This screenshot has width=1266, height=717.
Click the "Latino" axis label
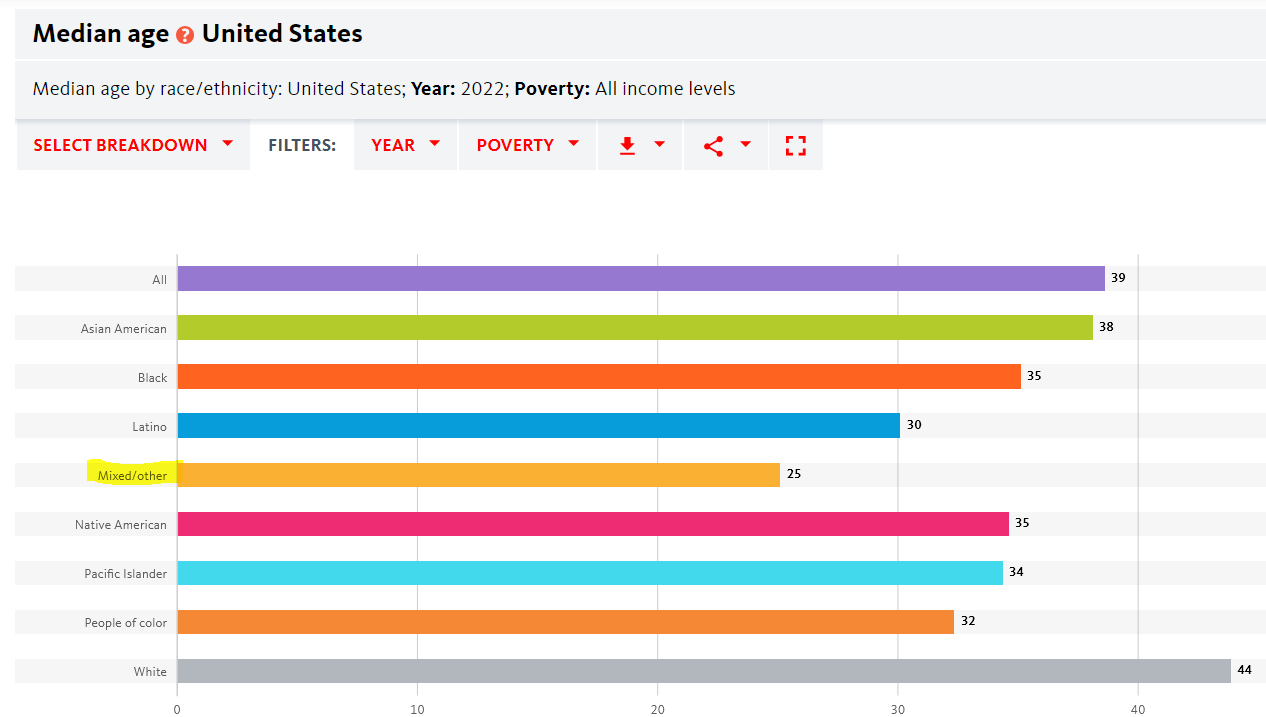pos(150,427)
